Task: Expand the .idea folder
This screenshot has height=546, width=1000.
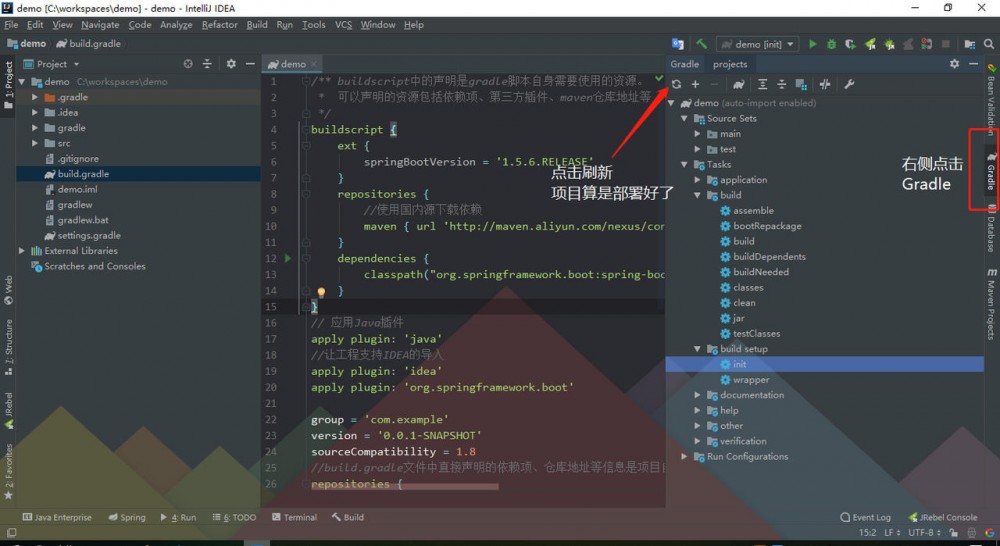Action: 35,112
